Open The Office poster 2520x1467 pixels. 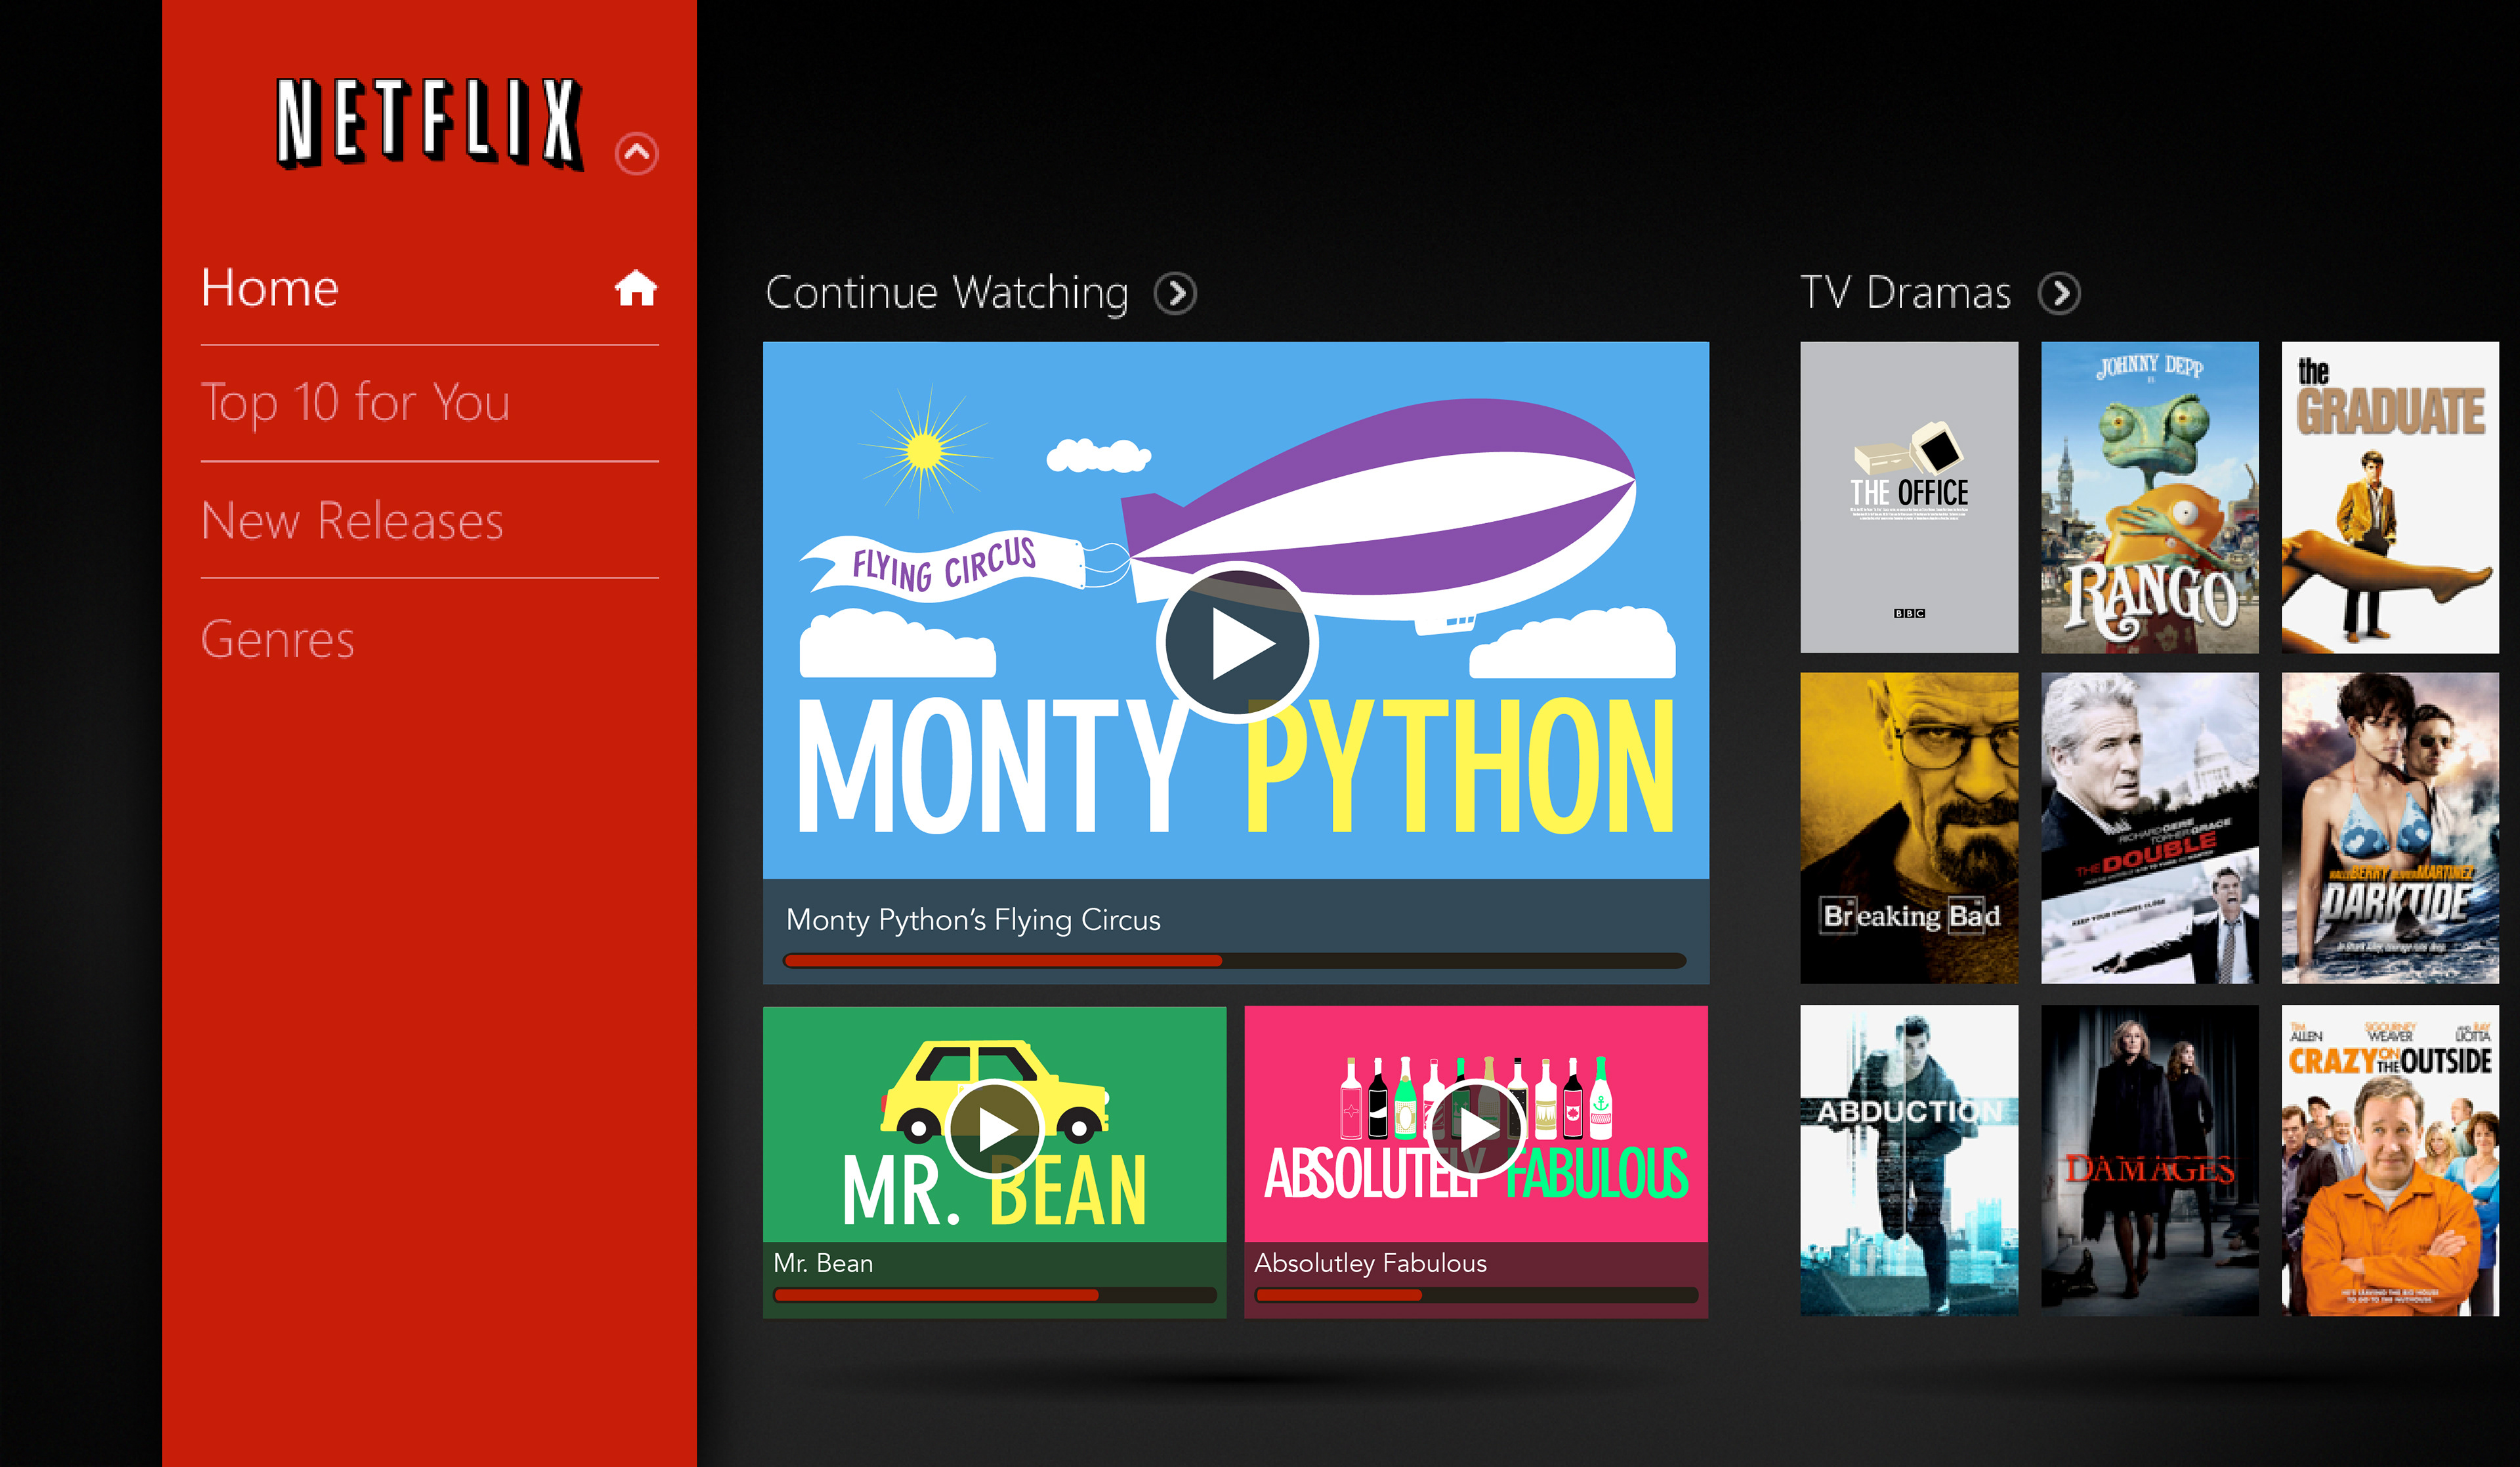point(1909,497)
